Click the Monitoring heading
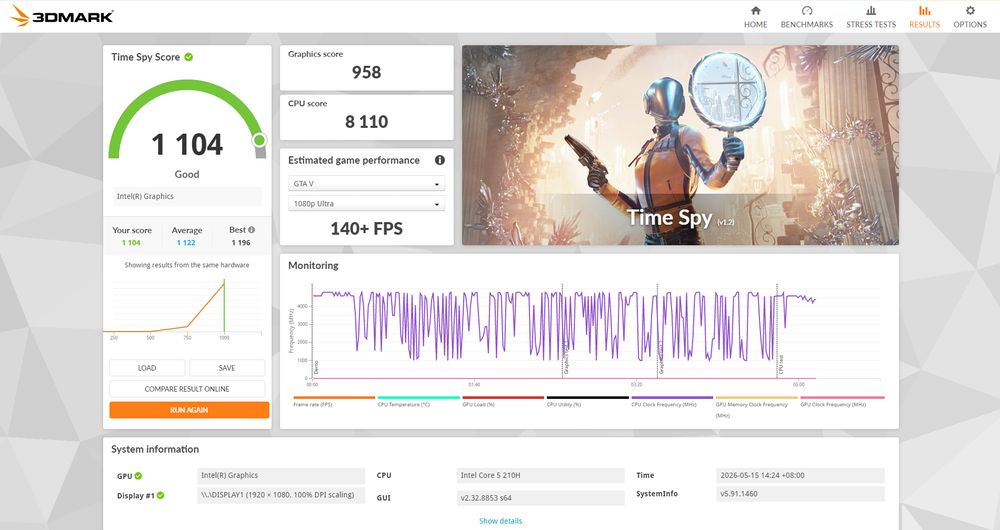Image resolution: width=1000 pixels, height=530 pixels. [313, 265]
